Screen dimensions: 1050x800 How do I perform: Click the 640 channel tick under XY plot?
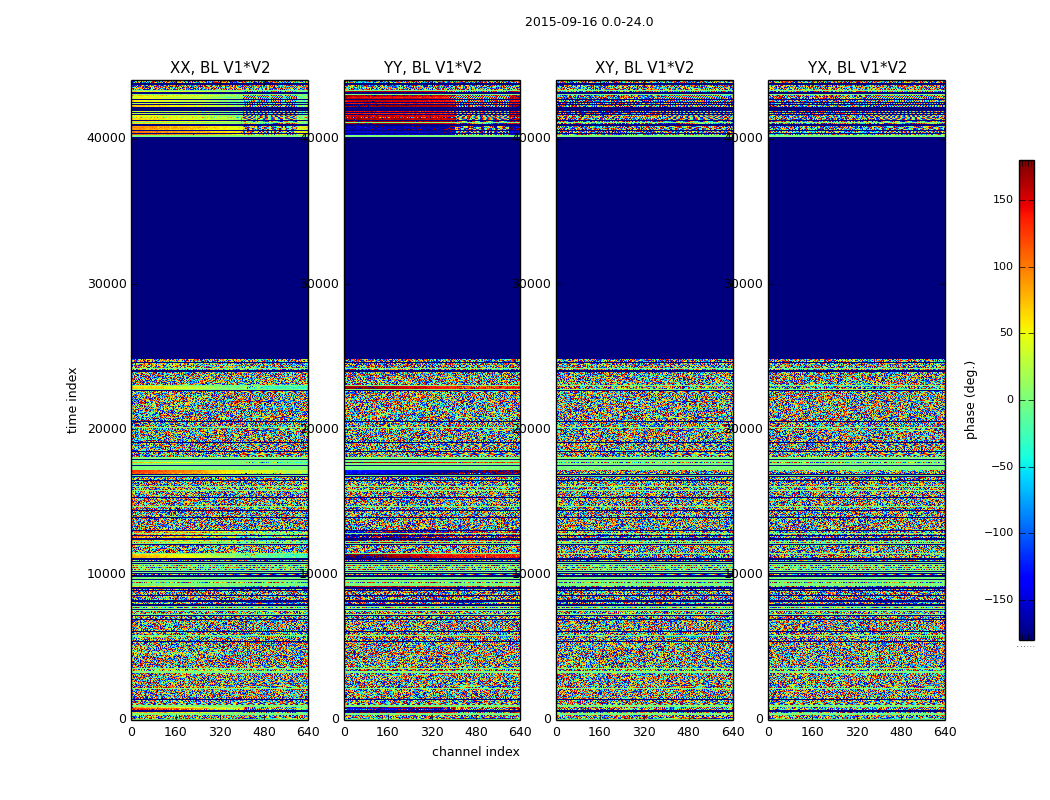click(x=733, y=732)
